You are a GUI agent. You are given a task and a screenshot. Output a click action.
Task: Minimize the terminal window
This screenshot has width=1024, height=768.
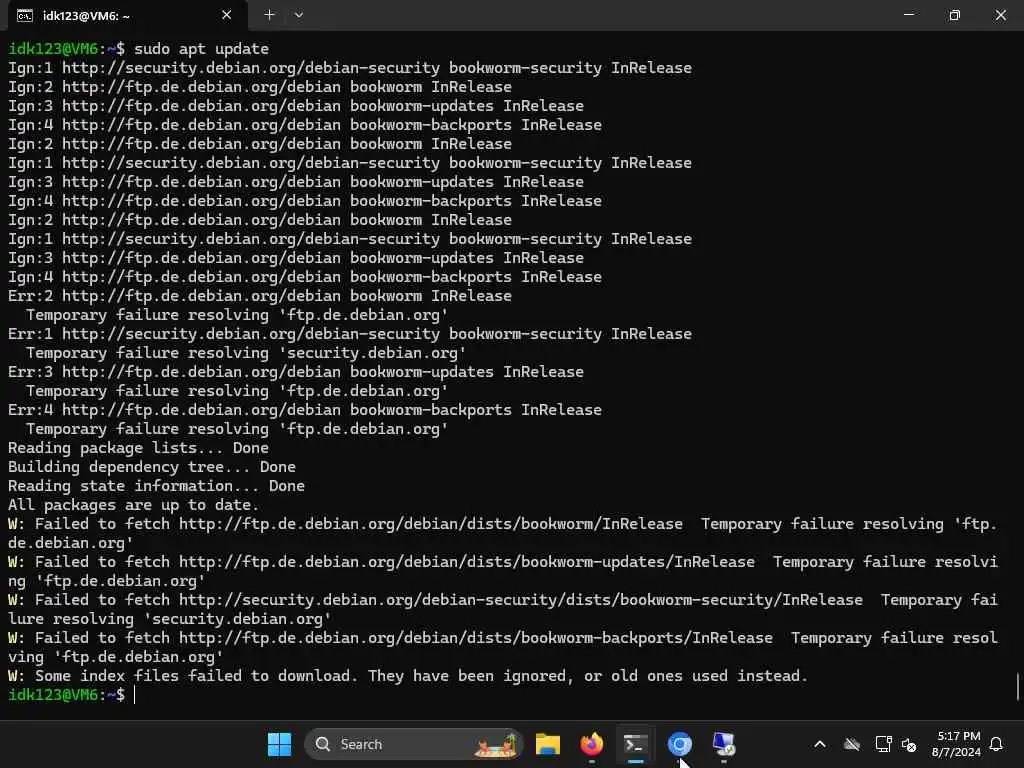tap(908, 15)
